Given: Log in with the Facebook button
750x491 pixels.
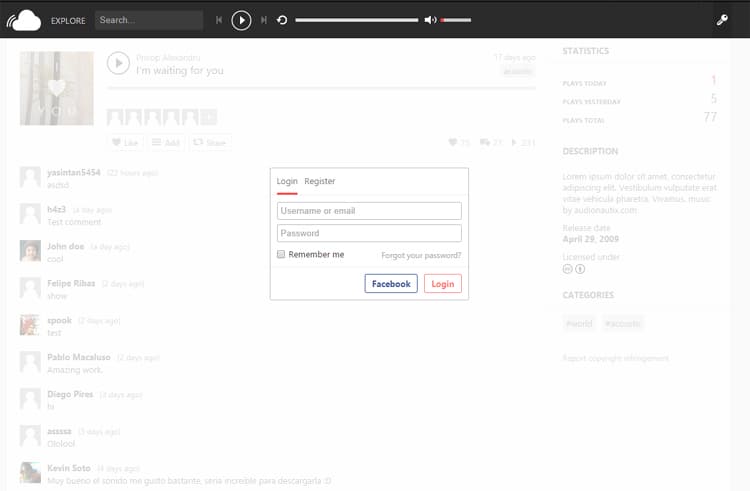Looking at the screenshot, I should click(391, 284).
